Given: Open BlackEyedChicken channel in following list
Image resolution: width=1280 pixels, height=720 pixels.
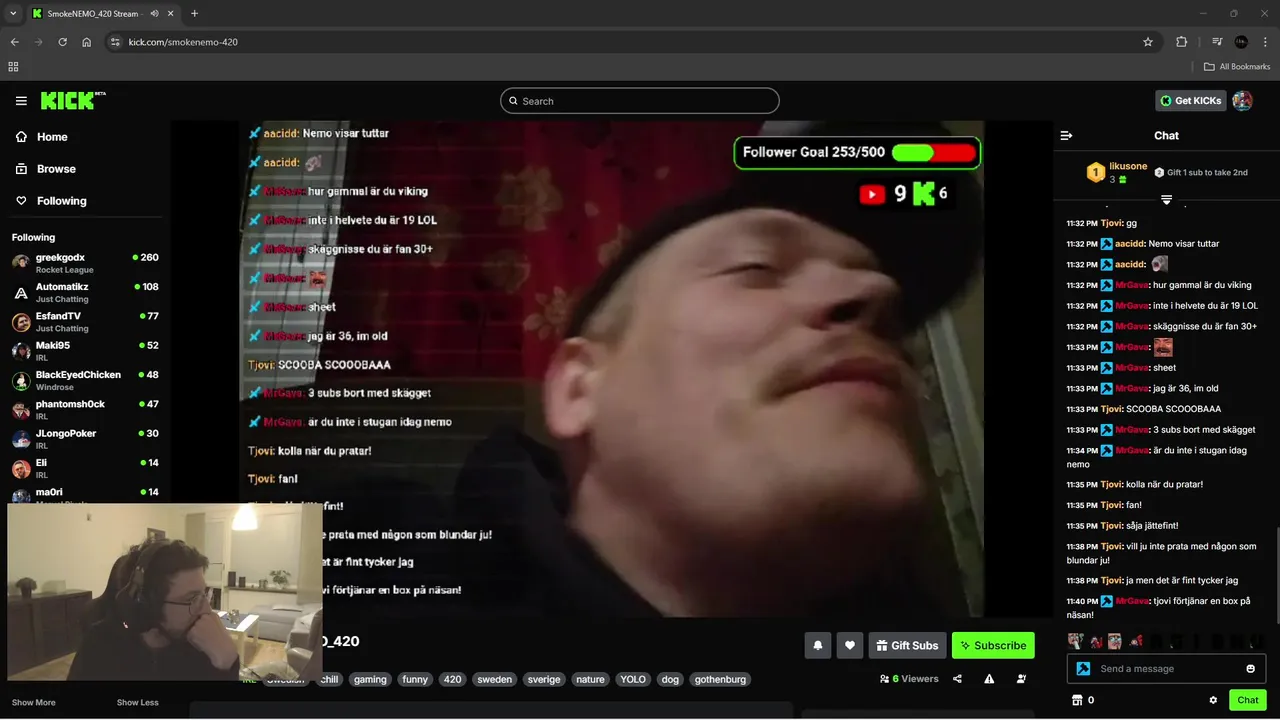Looking at the screenshot, I should point(85,380).
